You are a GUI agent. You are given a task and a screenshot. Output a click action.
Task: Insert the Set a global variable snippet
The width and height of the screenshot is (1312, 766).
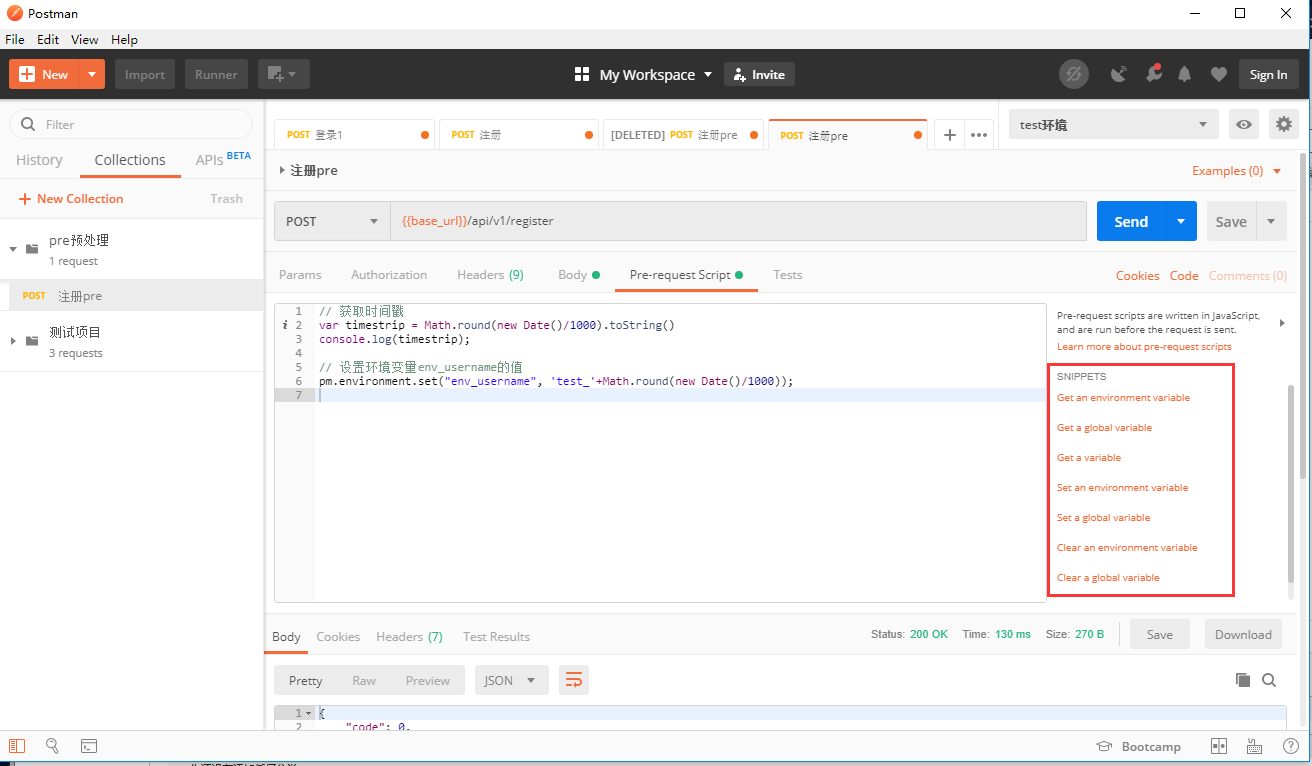coord(1103,517)
